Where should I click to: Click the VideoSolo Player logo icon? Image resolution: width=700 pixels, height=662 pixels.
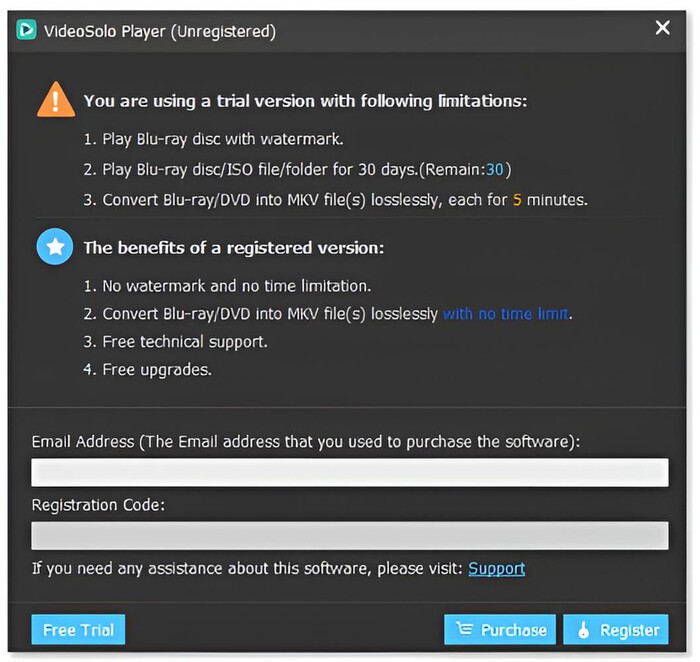(25, 31)
